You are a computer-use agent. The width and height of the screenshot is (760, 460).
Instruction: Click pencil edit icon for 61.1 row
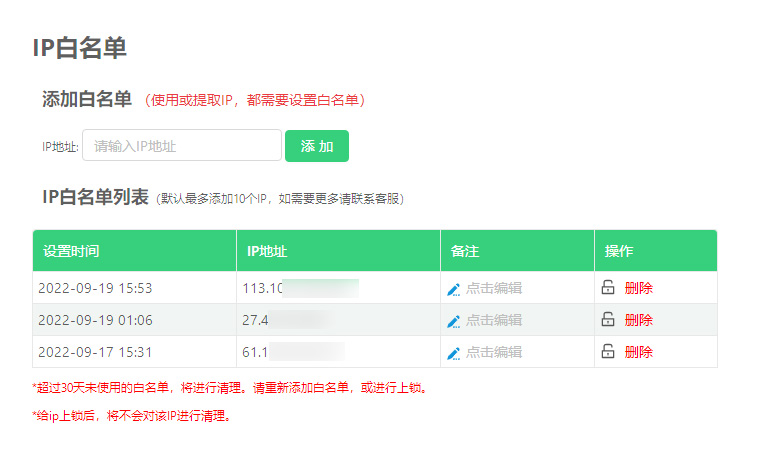[x=453, y=353]
